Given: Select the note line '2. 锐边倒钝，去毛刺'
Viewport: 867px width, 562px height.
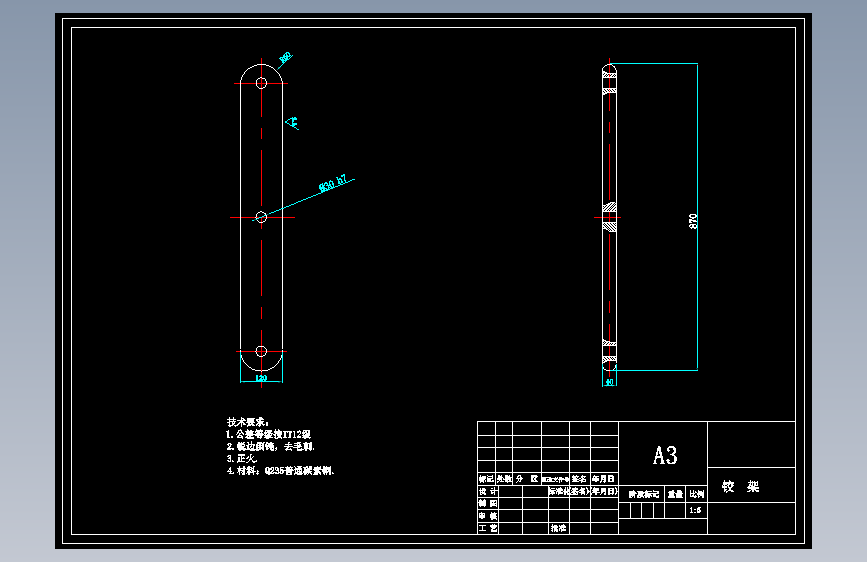Looking at the screenshot, I should 271,446.
